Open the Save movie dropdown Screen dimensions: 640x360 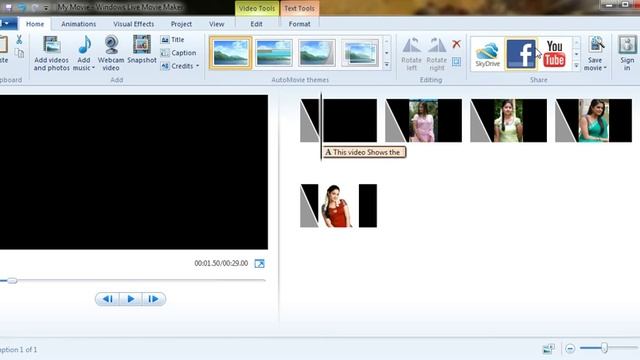coord(596,54)
